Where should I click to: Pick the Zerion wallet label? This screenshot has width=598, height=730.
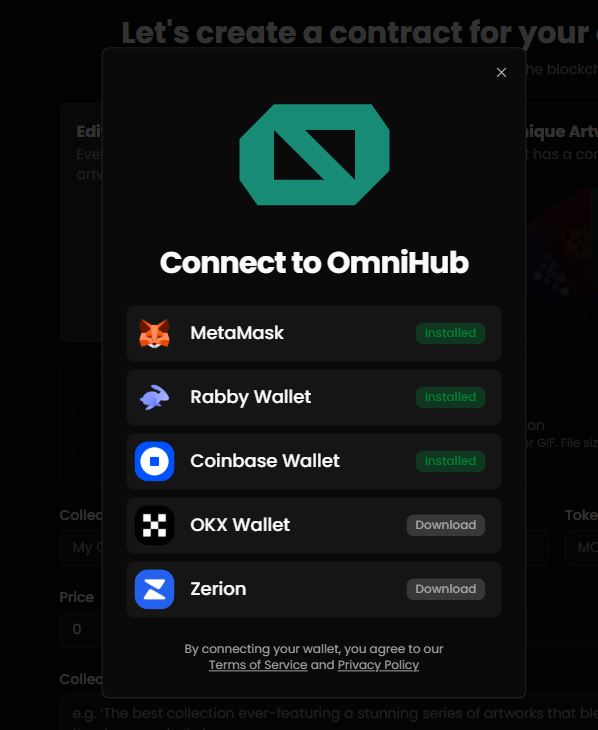218,589
